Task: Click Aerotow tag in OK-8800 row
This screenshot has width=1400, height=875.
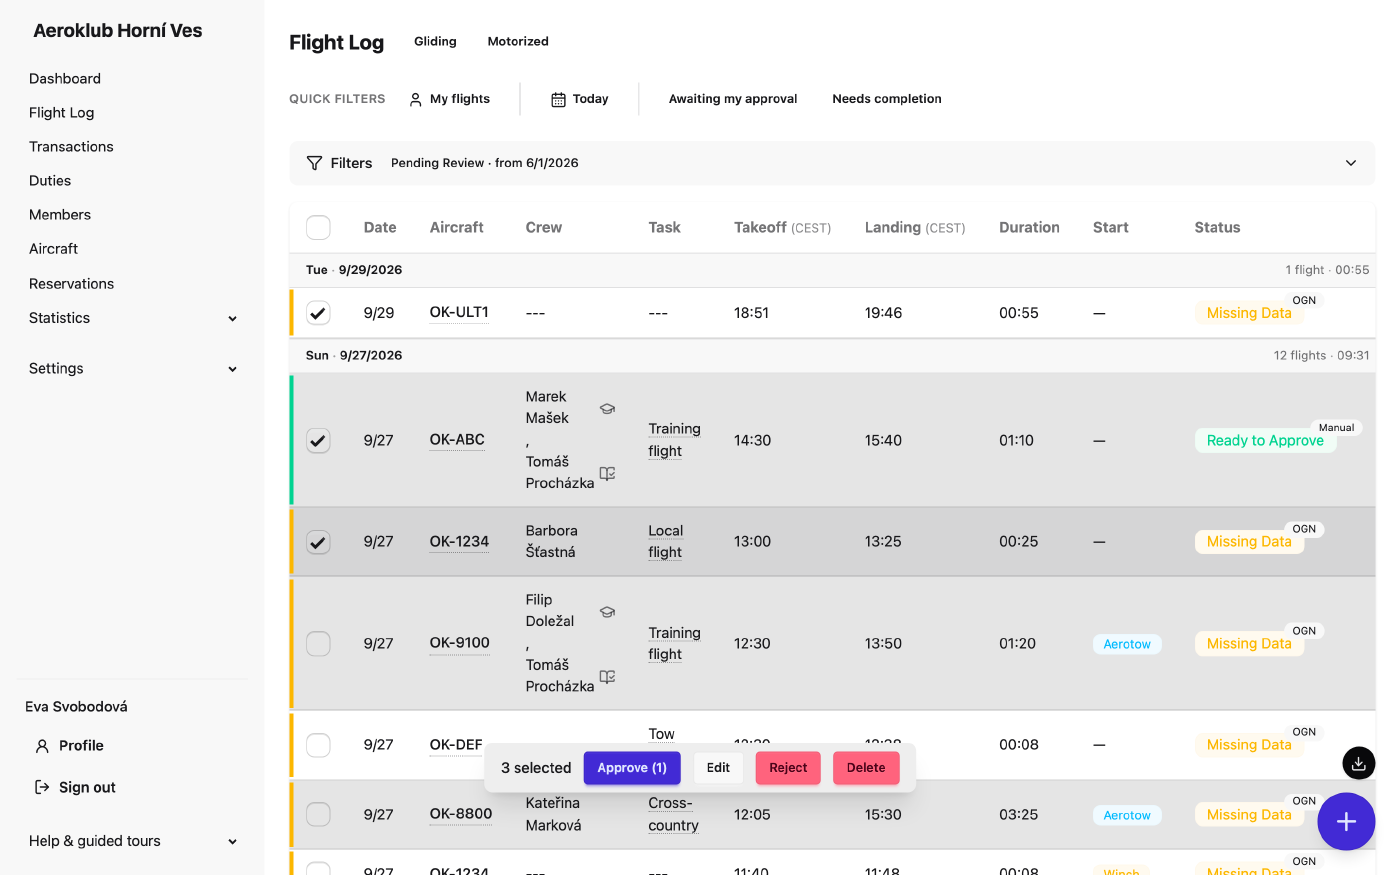Action: pos(1127,816)
